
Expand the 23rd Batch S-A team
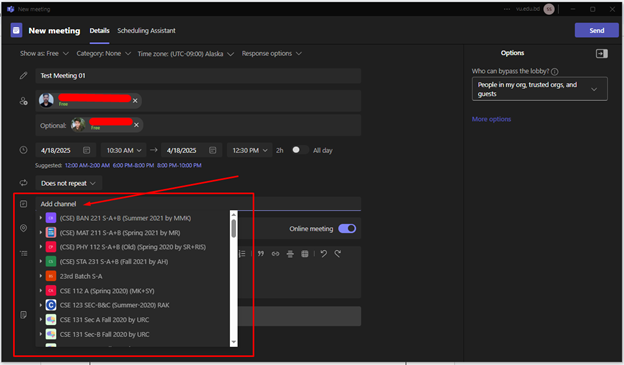point(41,276)
